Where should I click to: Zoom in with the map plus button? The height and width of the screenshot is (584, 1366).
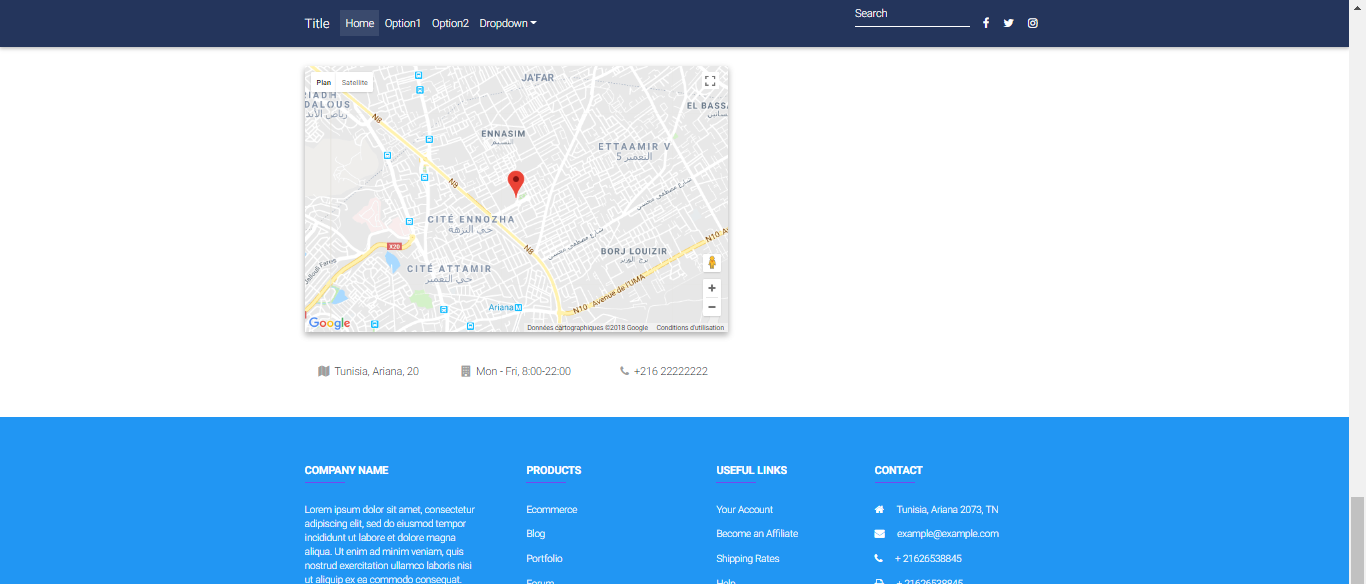click(712, 288)
